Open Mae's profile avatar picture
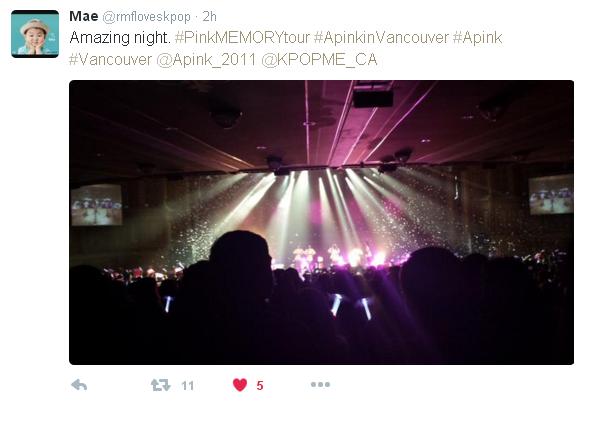 [35, 34]
